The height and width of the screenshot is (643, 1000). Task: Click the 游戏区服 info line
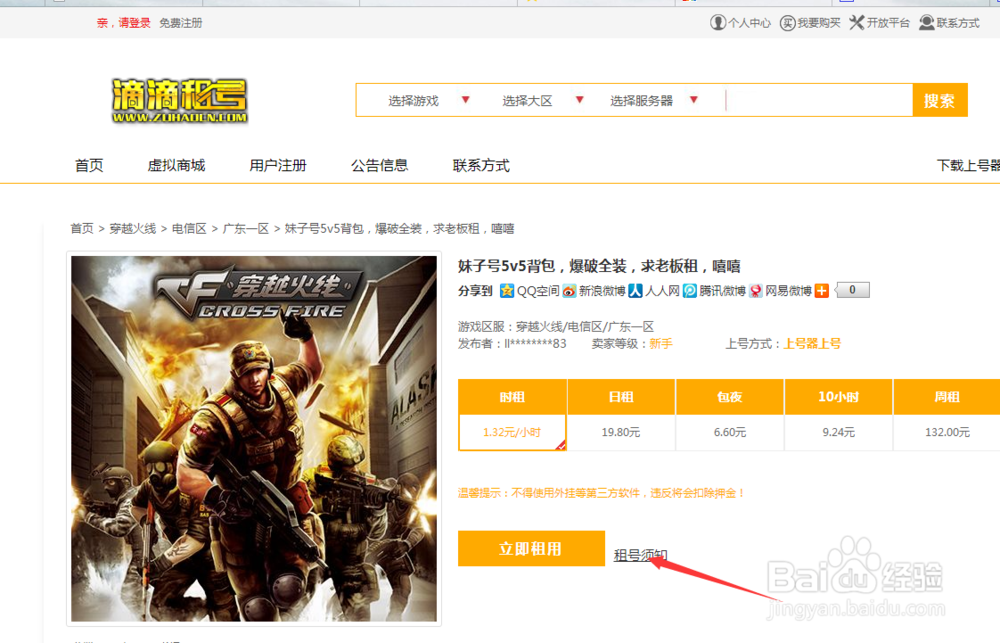tap(555, 327)
